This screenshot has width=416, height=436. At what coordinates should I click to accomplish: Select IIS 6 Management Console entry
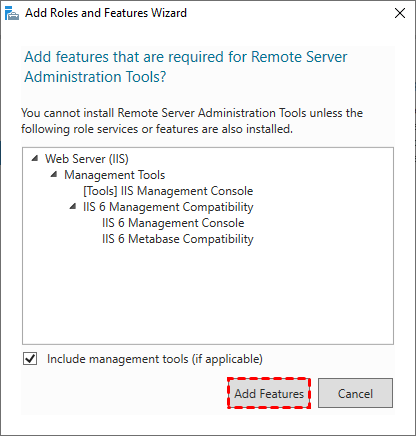point(173,223)
